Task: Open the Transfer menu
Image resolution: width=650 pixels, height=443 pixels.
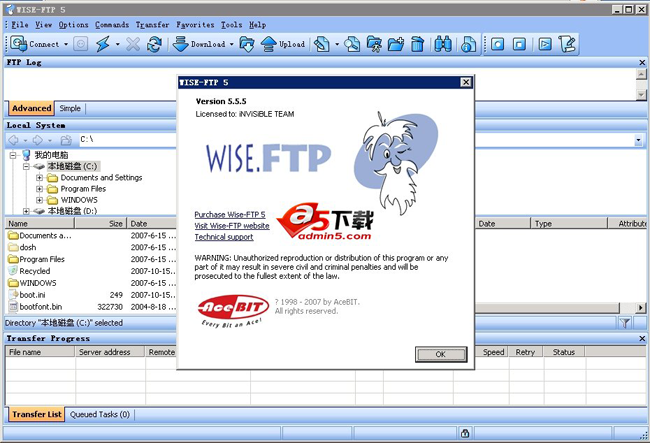Action: [153, 25]
